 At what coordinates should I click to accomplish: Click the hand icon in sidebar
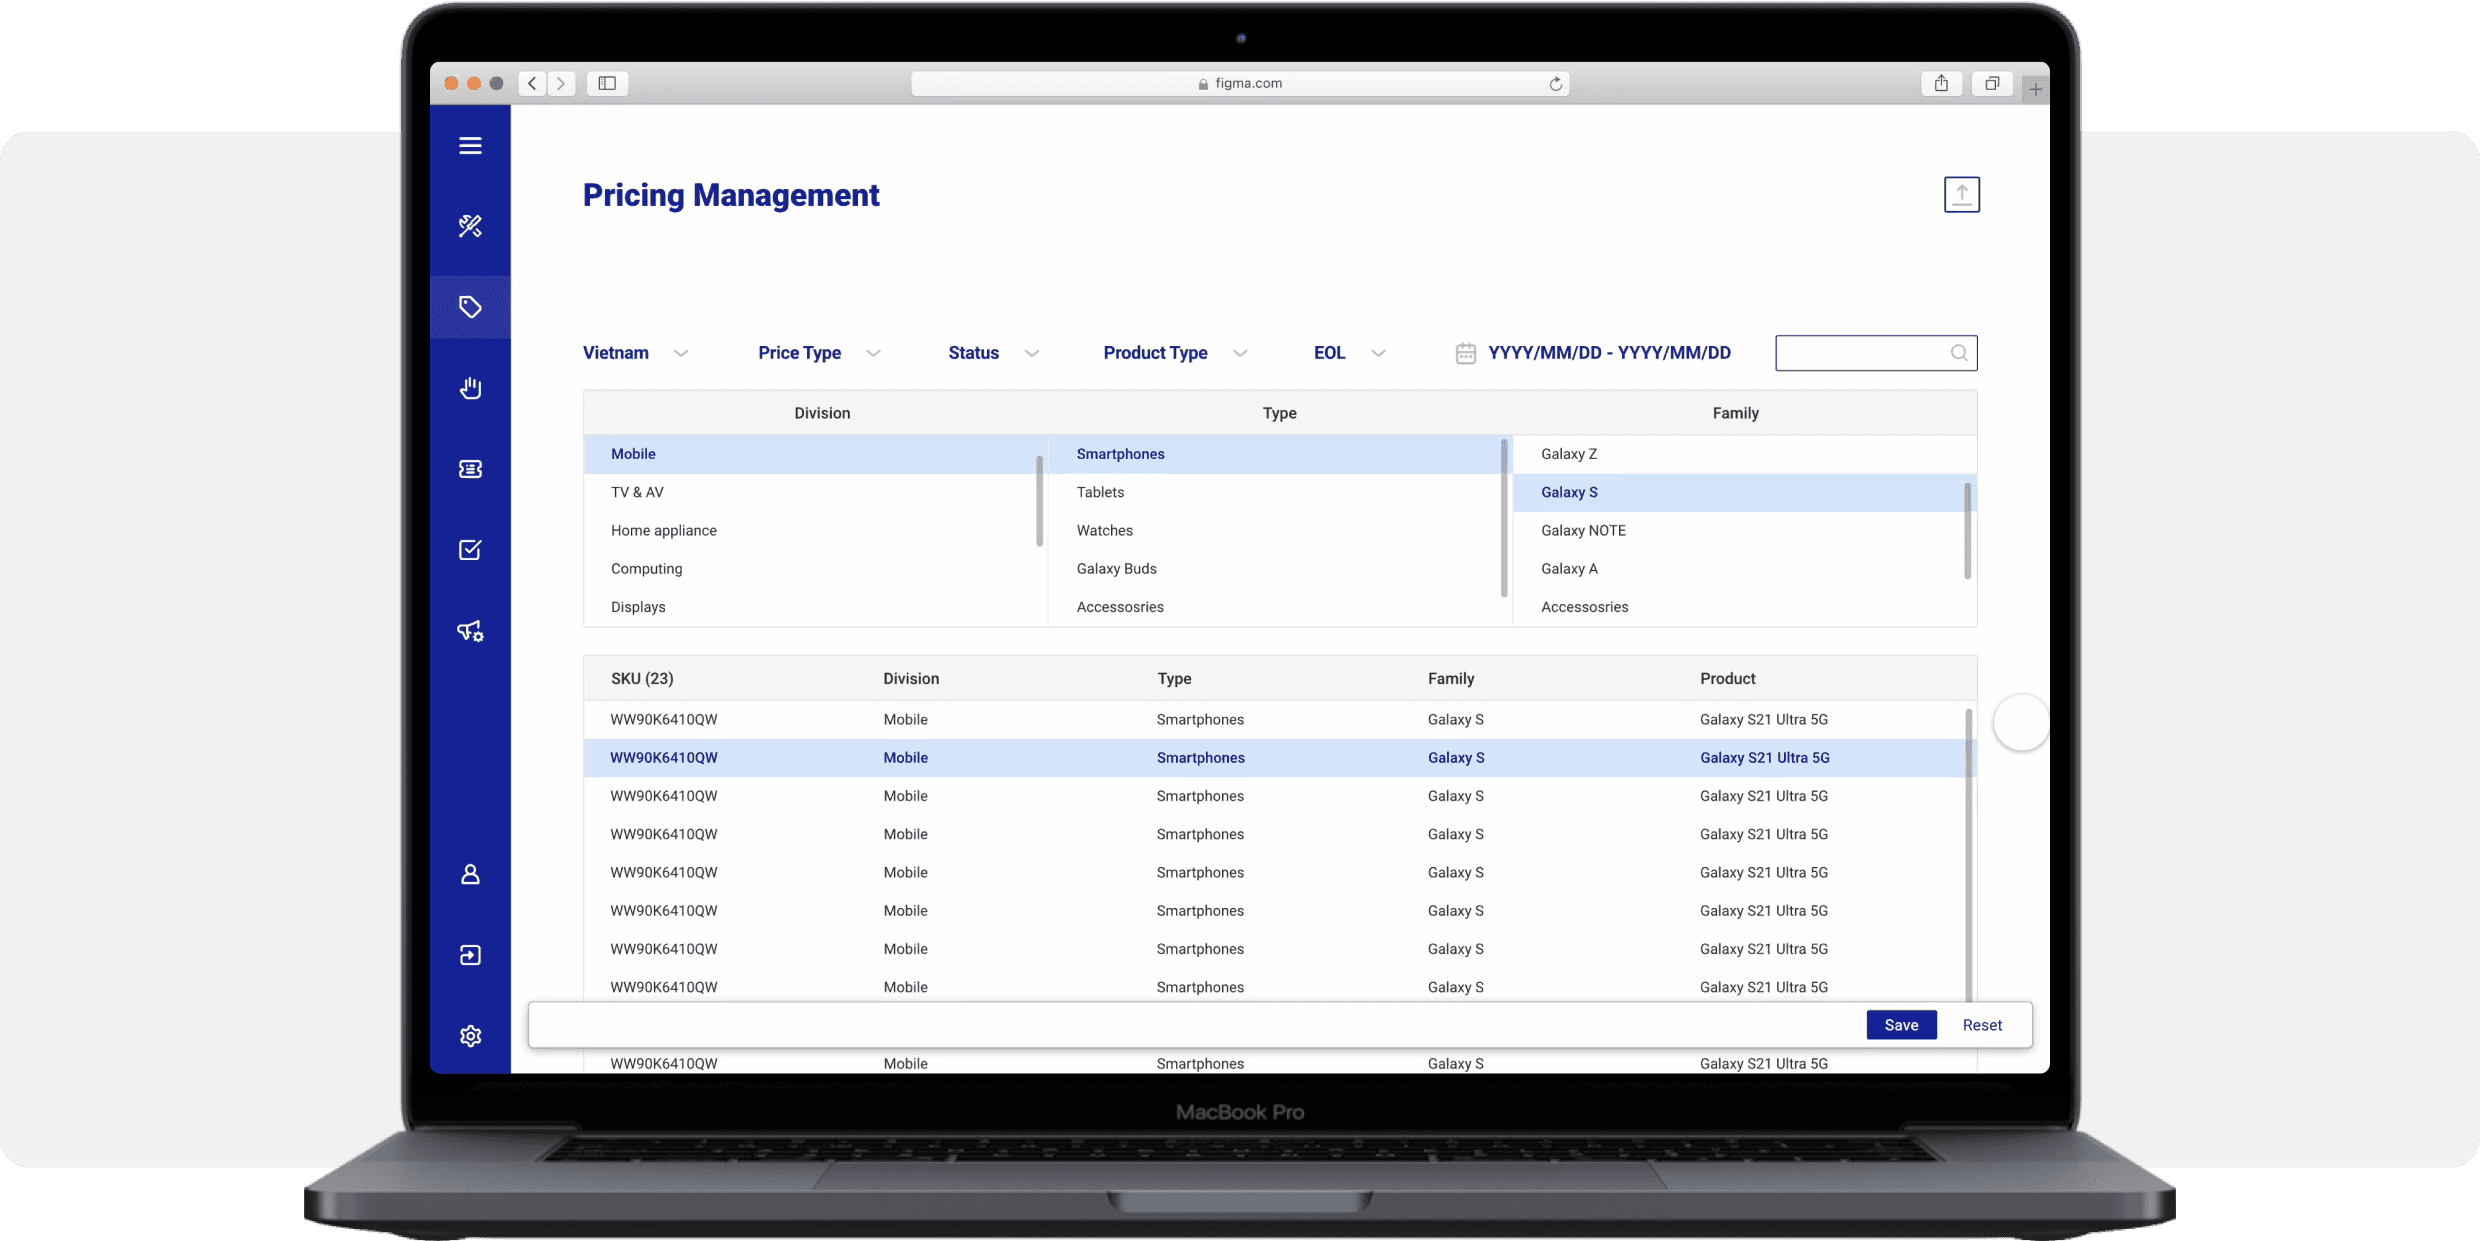[470, 388]
